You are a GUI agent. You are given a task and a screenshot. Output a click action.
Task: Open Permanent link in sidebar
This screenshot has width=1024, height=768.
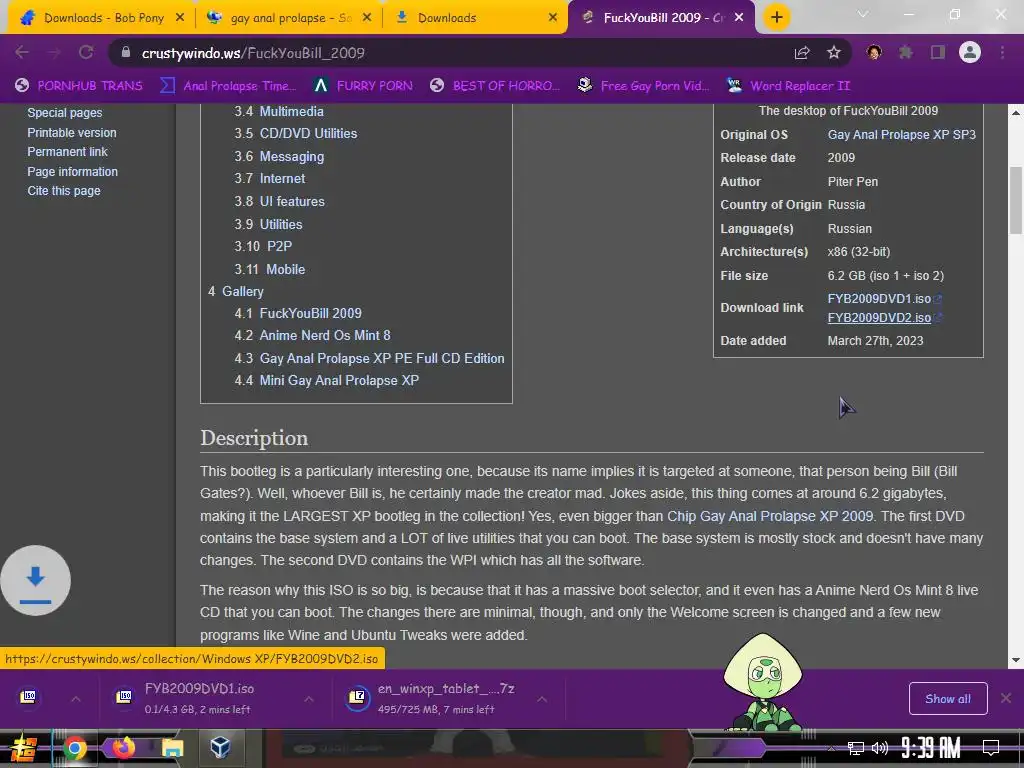pyautogui.click(x=67, y=152)
